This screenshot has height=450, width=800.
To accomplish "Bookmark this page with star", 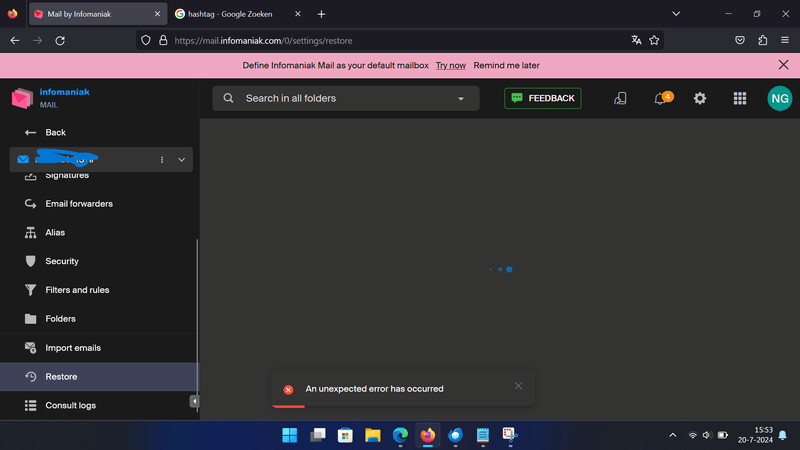I will pos(654,40).
